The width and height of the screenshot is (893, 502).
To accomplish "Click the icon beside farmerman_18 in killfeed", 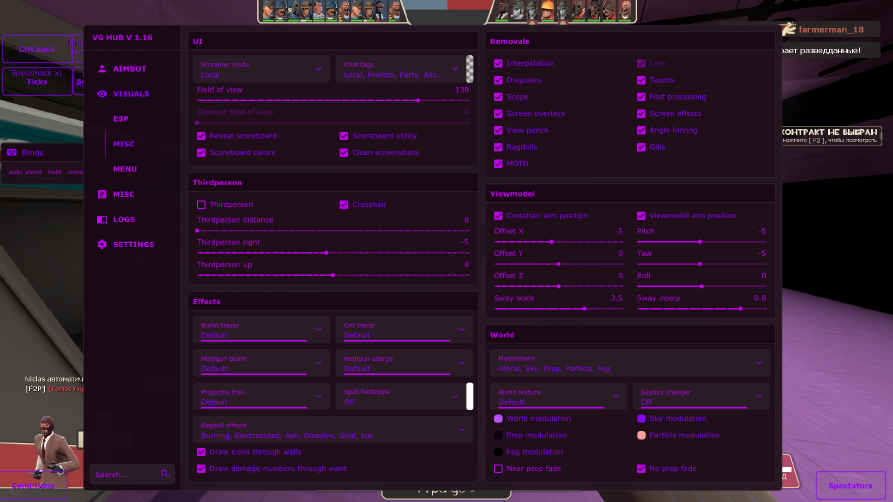I will pyautogui.click(x=788, y=29).
